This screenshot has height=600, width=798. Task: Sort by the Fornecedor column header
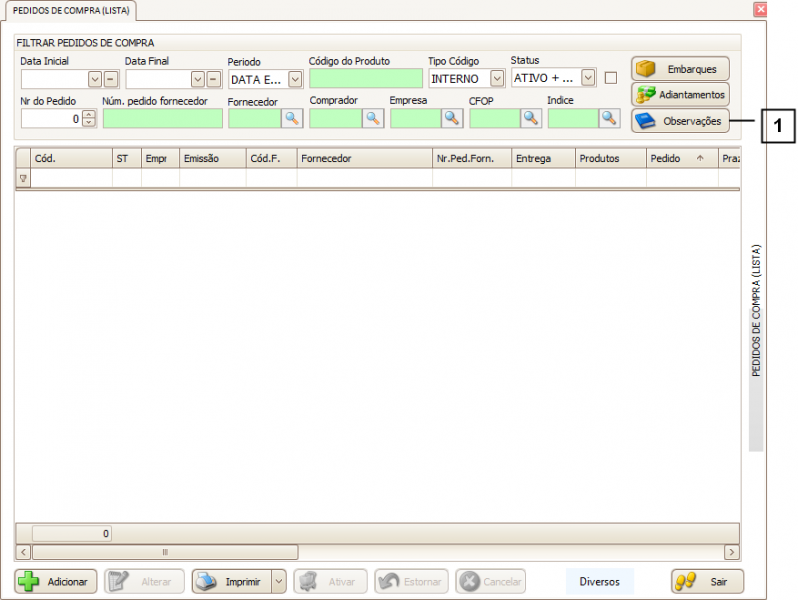[364, 158]
